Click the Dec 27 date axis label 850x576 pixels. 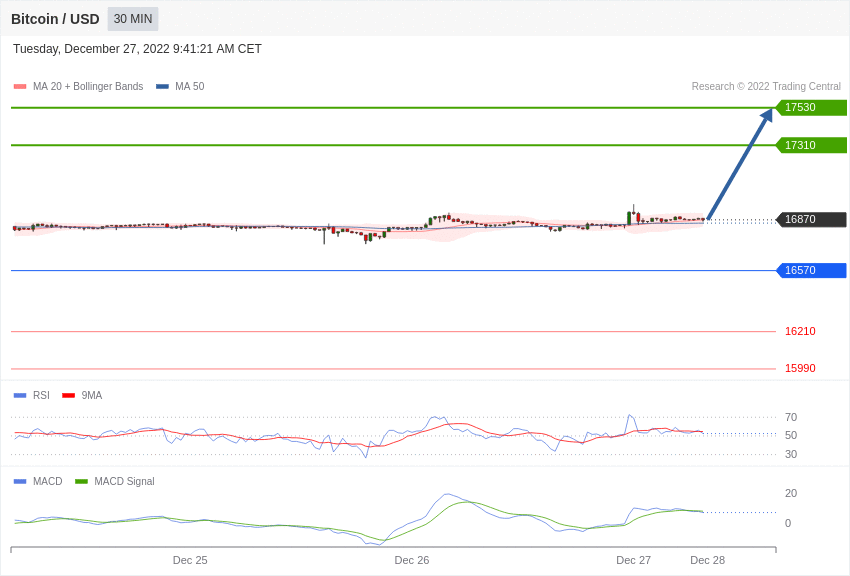click(634, 560)
